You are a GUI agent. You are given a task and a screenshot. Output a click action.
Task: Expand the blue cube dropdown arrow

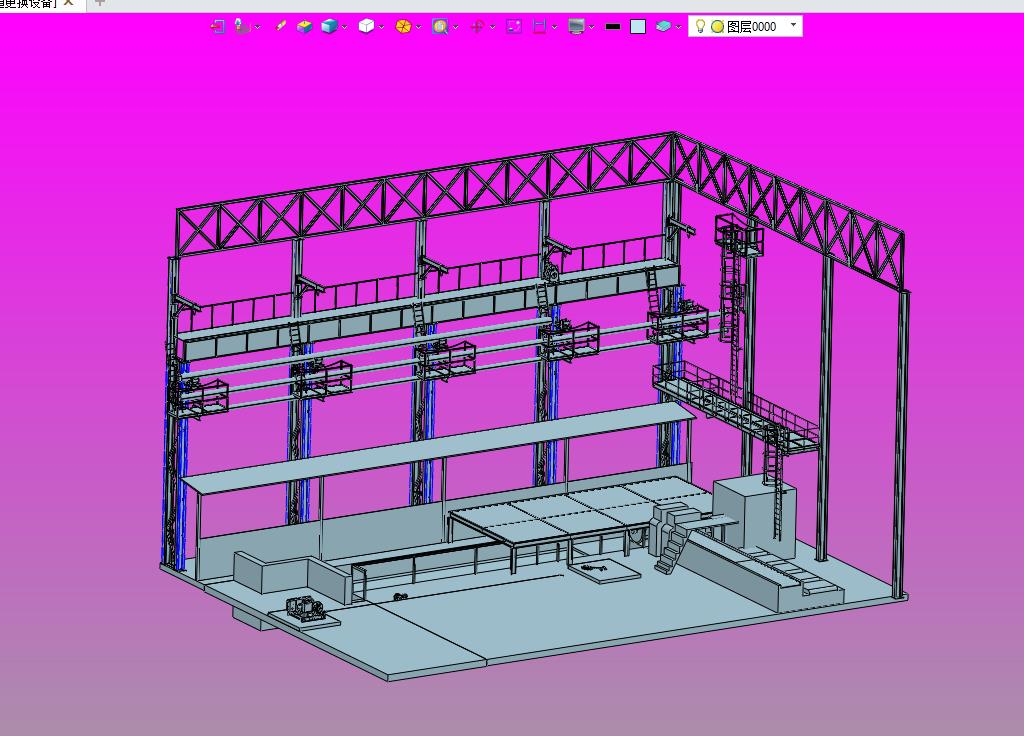344,27
